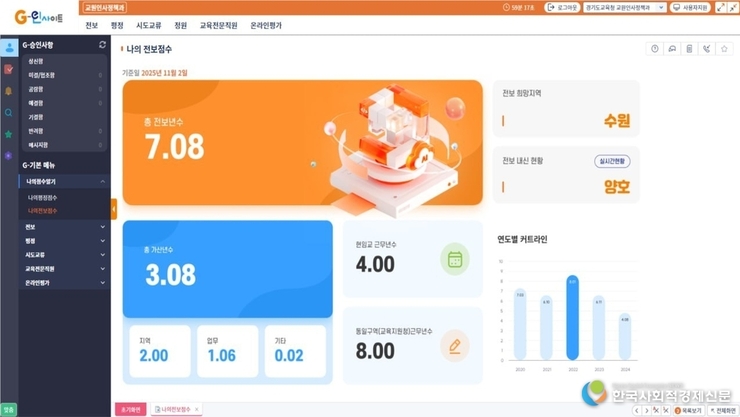Open the magnifier search sidebar icon
Image resolution: width=740 pixels, height=417 pixels.
tap(8, 113)
